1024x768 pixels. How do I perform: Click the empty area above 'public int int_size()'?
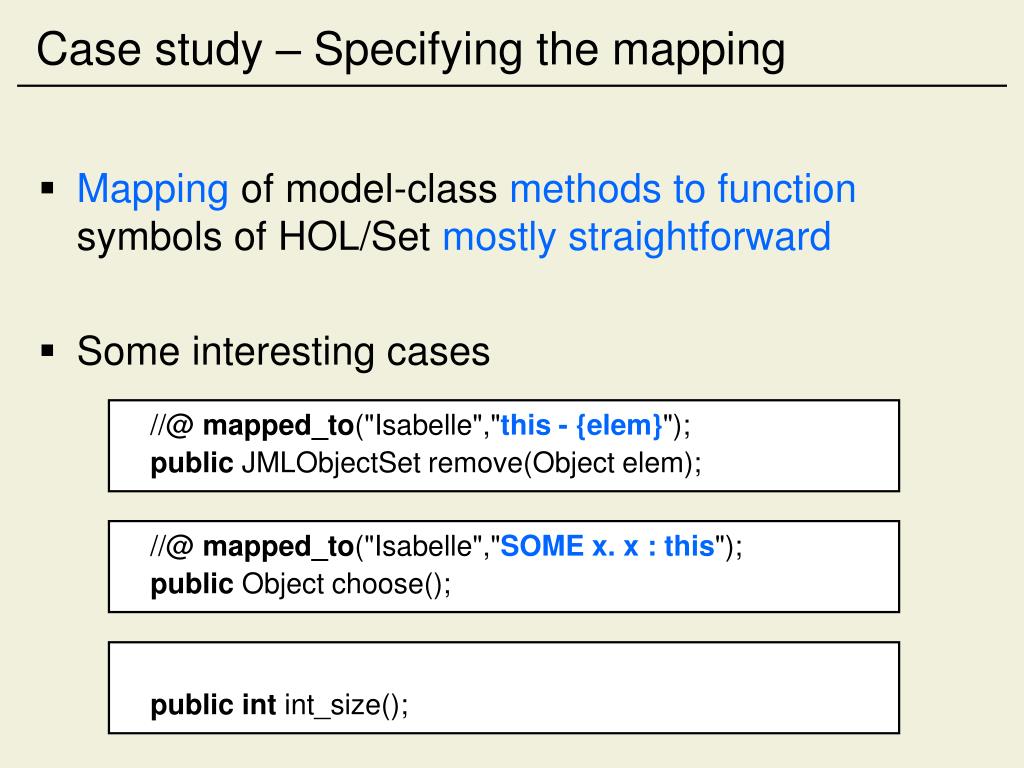click(x=504, y=666)
